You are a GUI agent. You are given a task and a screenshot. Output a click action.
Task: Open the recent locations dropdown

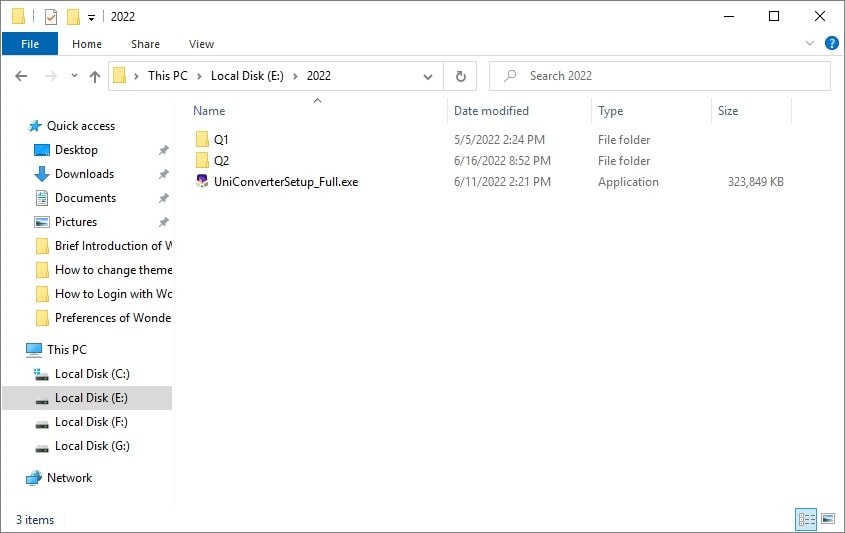click(74, 76)
